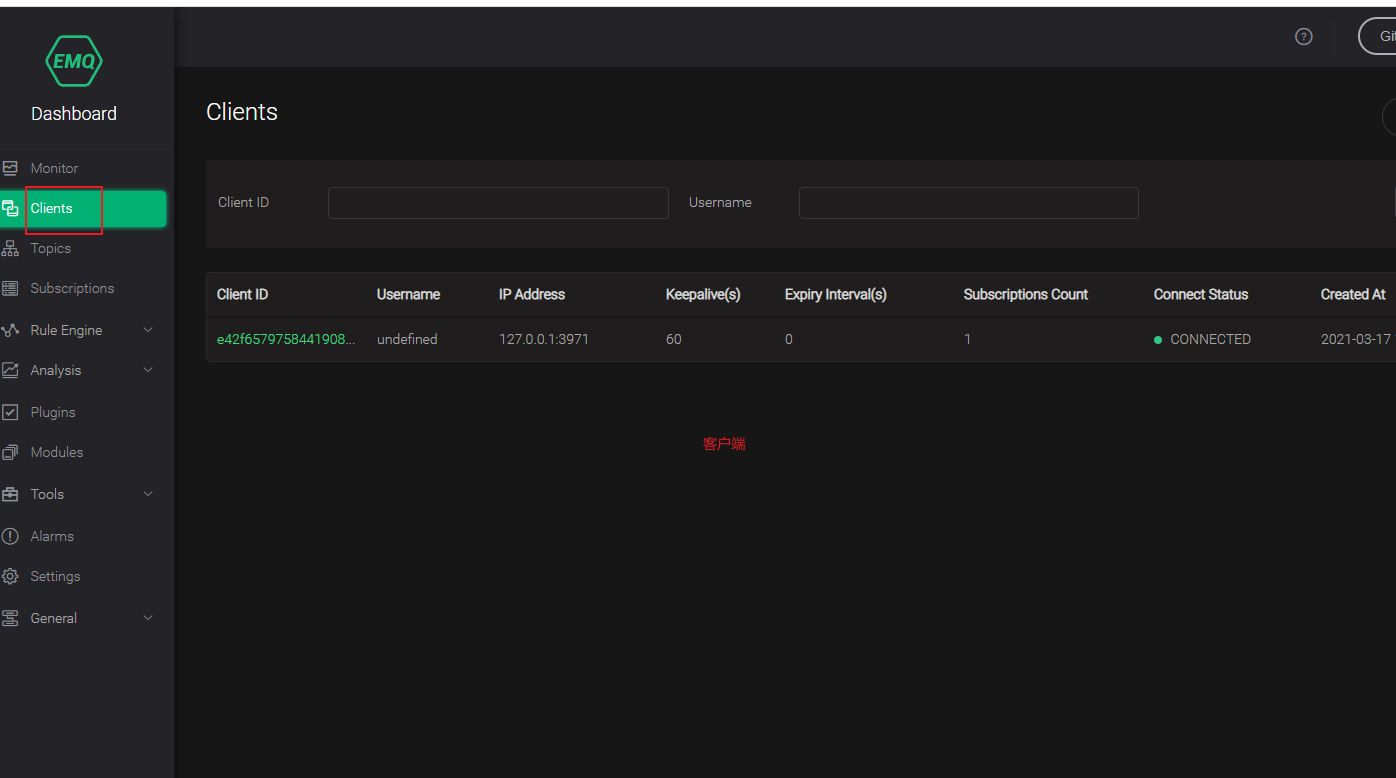Click the Topics hierarchy icon

pos(10,248)
